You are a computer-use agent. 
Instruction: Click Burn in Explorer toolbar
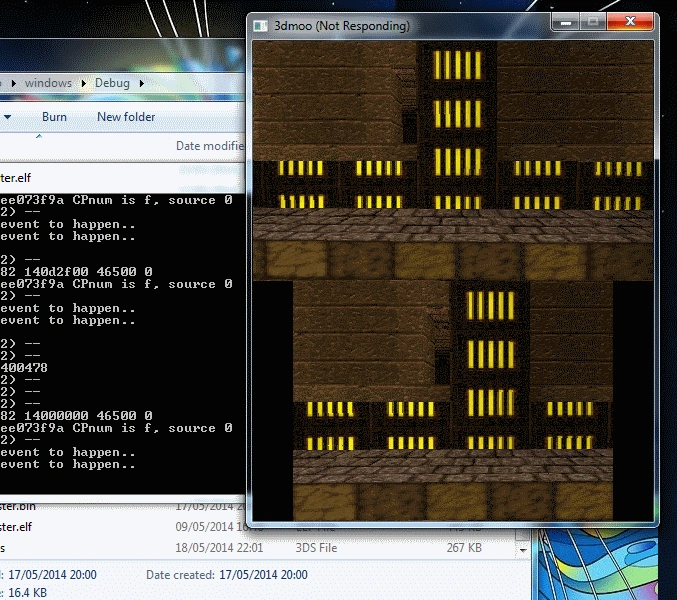(54, 117)
